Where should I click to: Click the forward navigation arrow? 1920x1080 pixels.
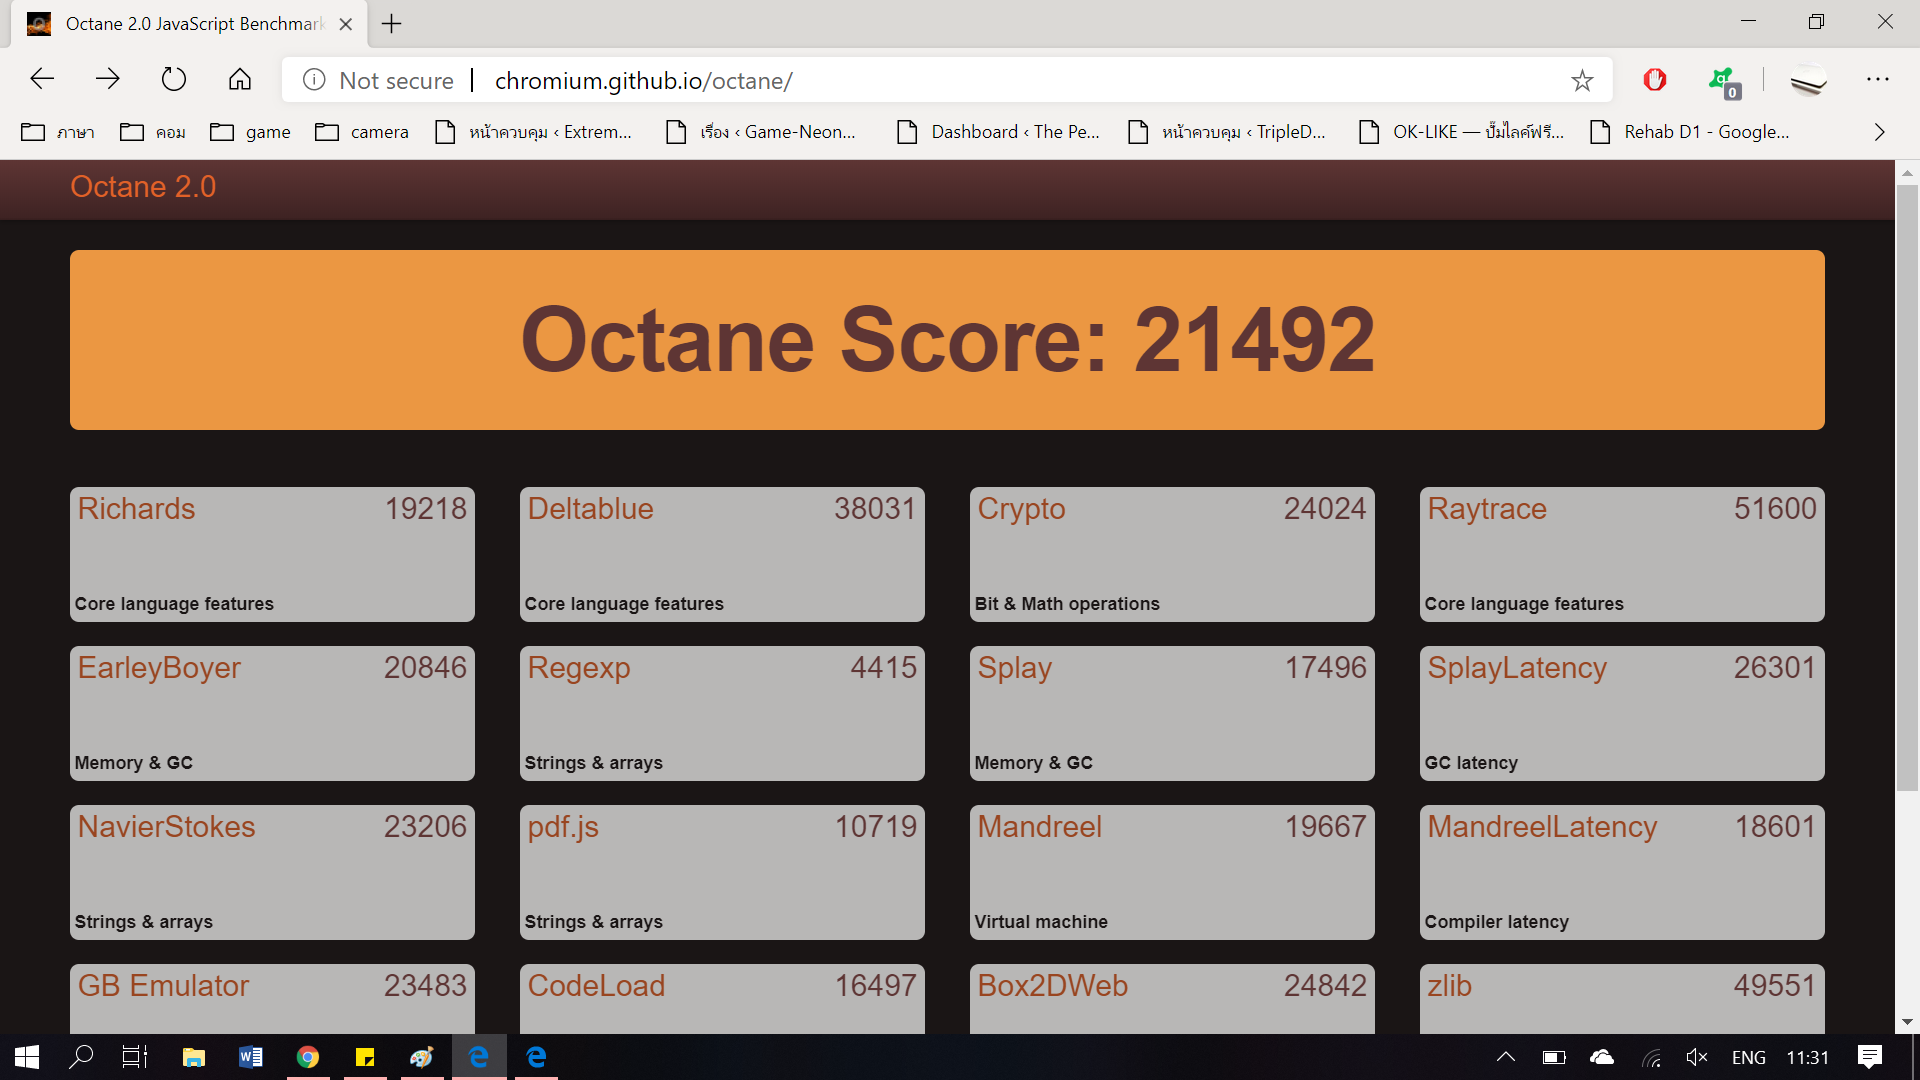point(108,80)
